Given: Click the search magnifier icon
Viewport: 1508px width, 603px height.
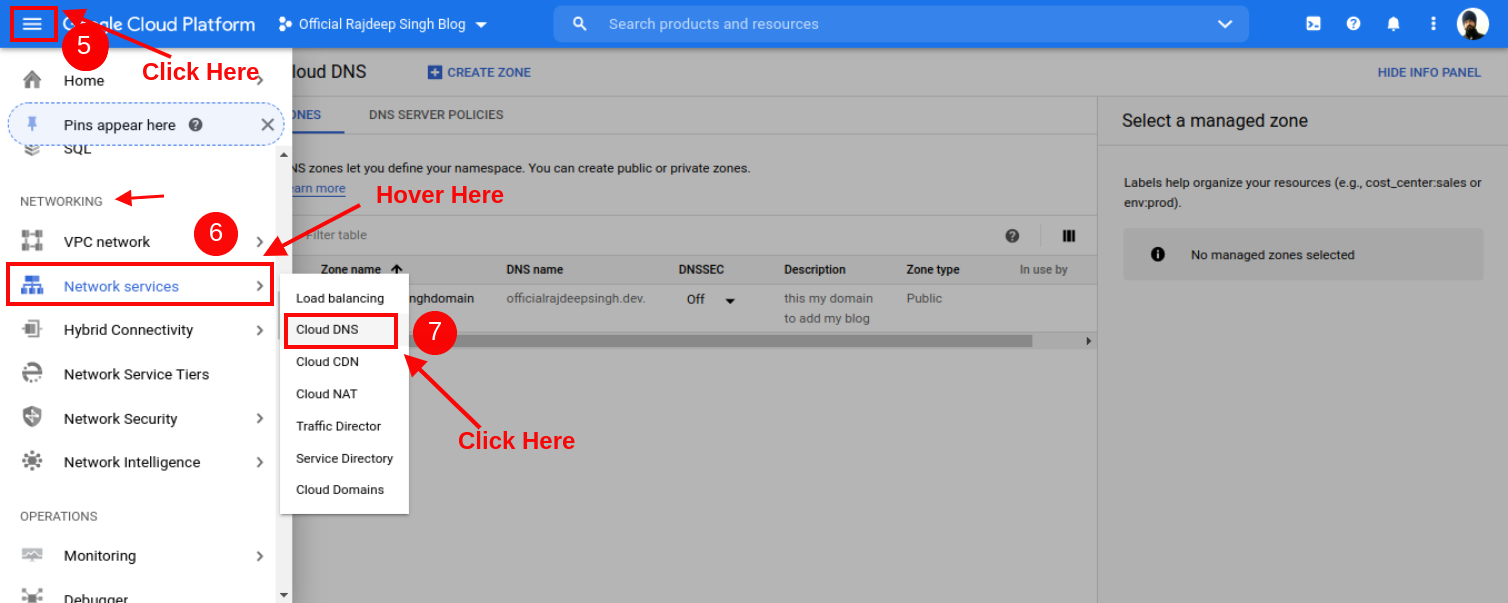Looking at the screenshot, I should click(580, 23).
